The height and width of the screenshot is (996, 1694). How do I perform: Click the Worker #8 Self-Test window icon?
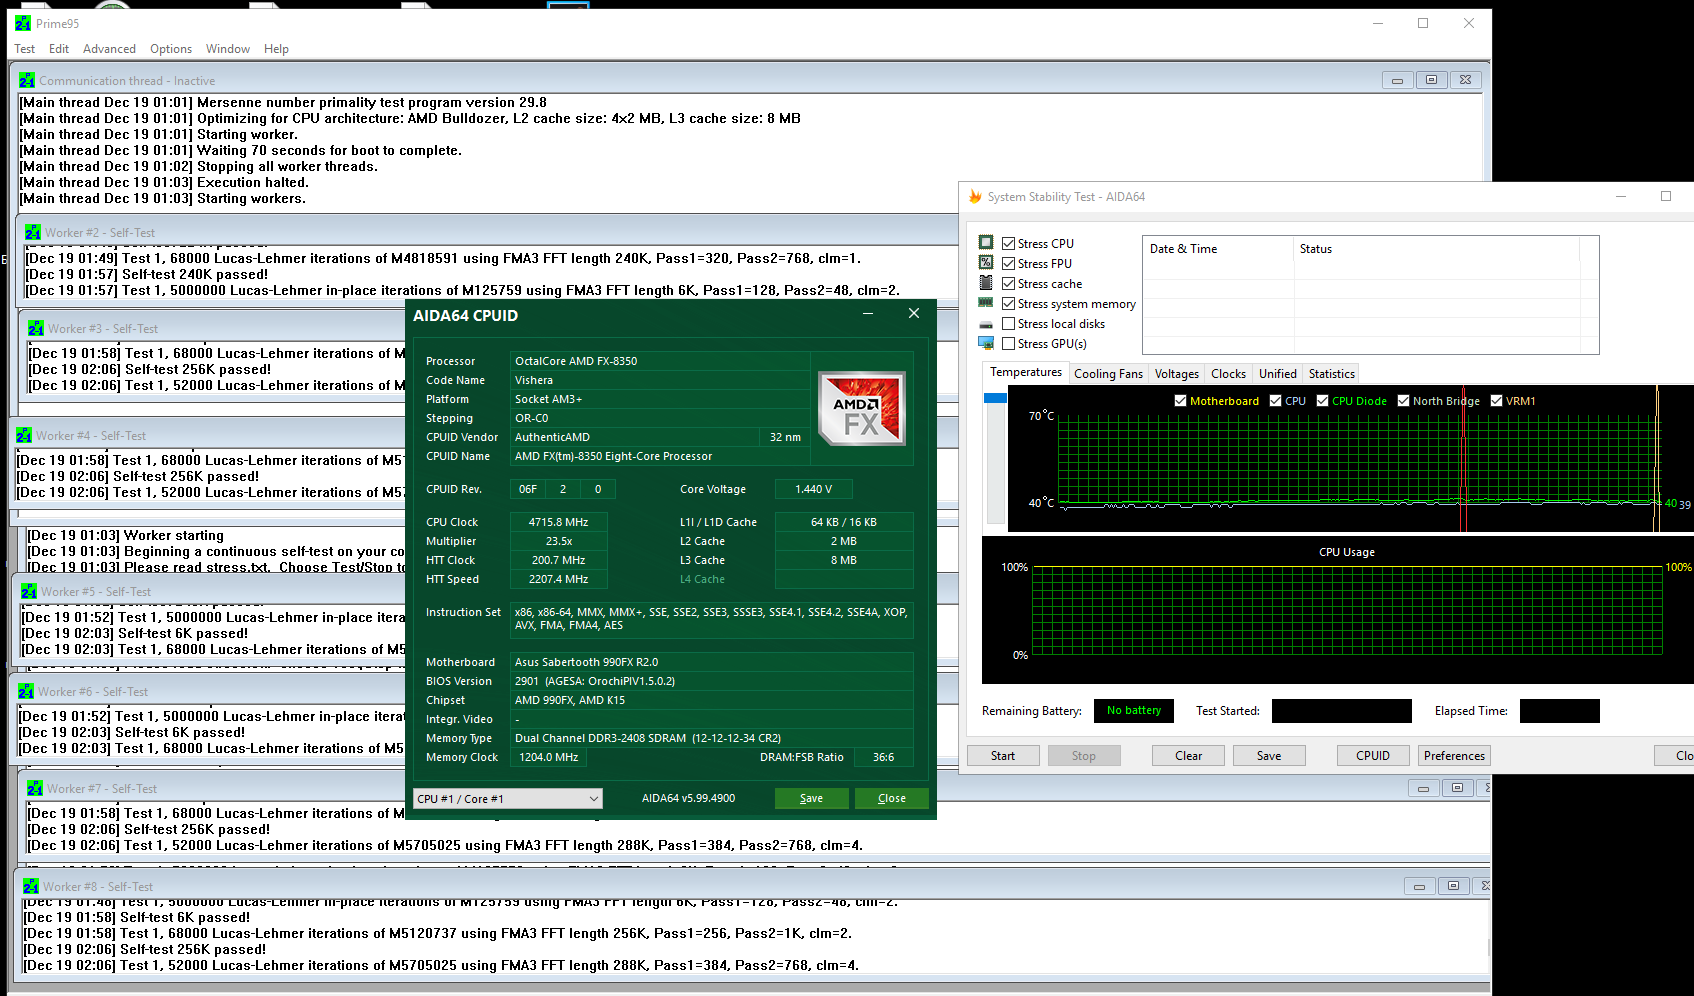(31, 886)
